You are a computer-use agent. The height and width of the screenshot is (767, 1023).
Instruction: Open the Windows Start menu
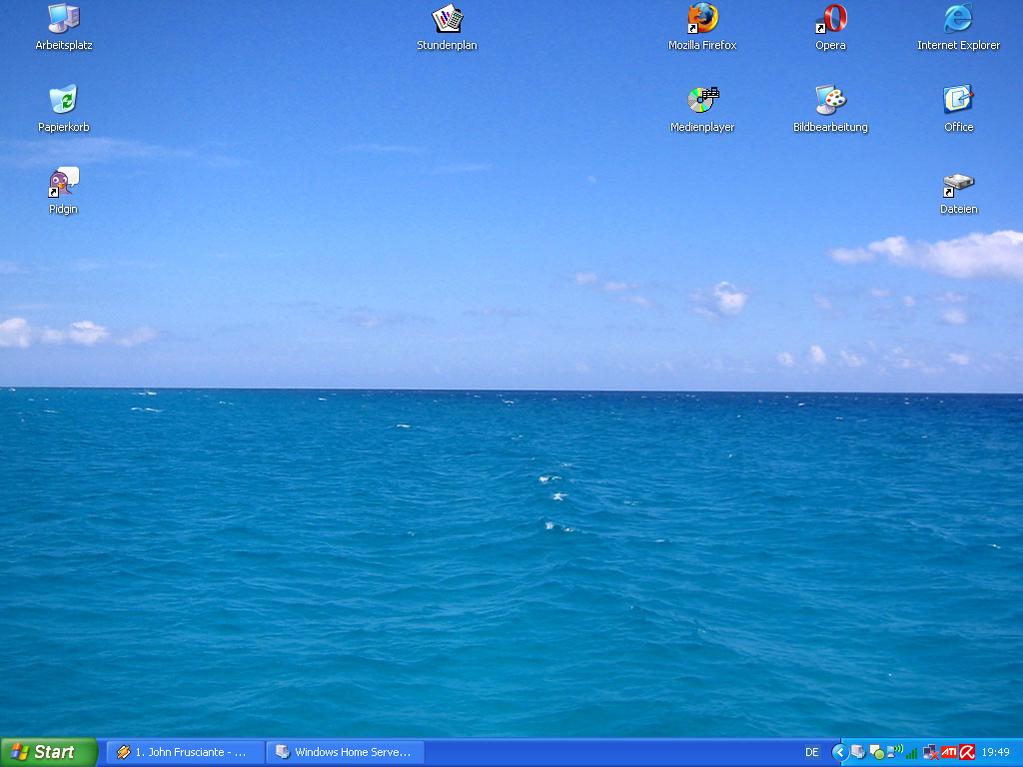point(48,752)
